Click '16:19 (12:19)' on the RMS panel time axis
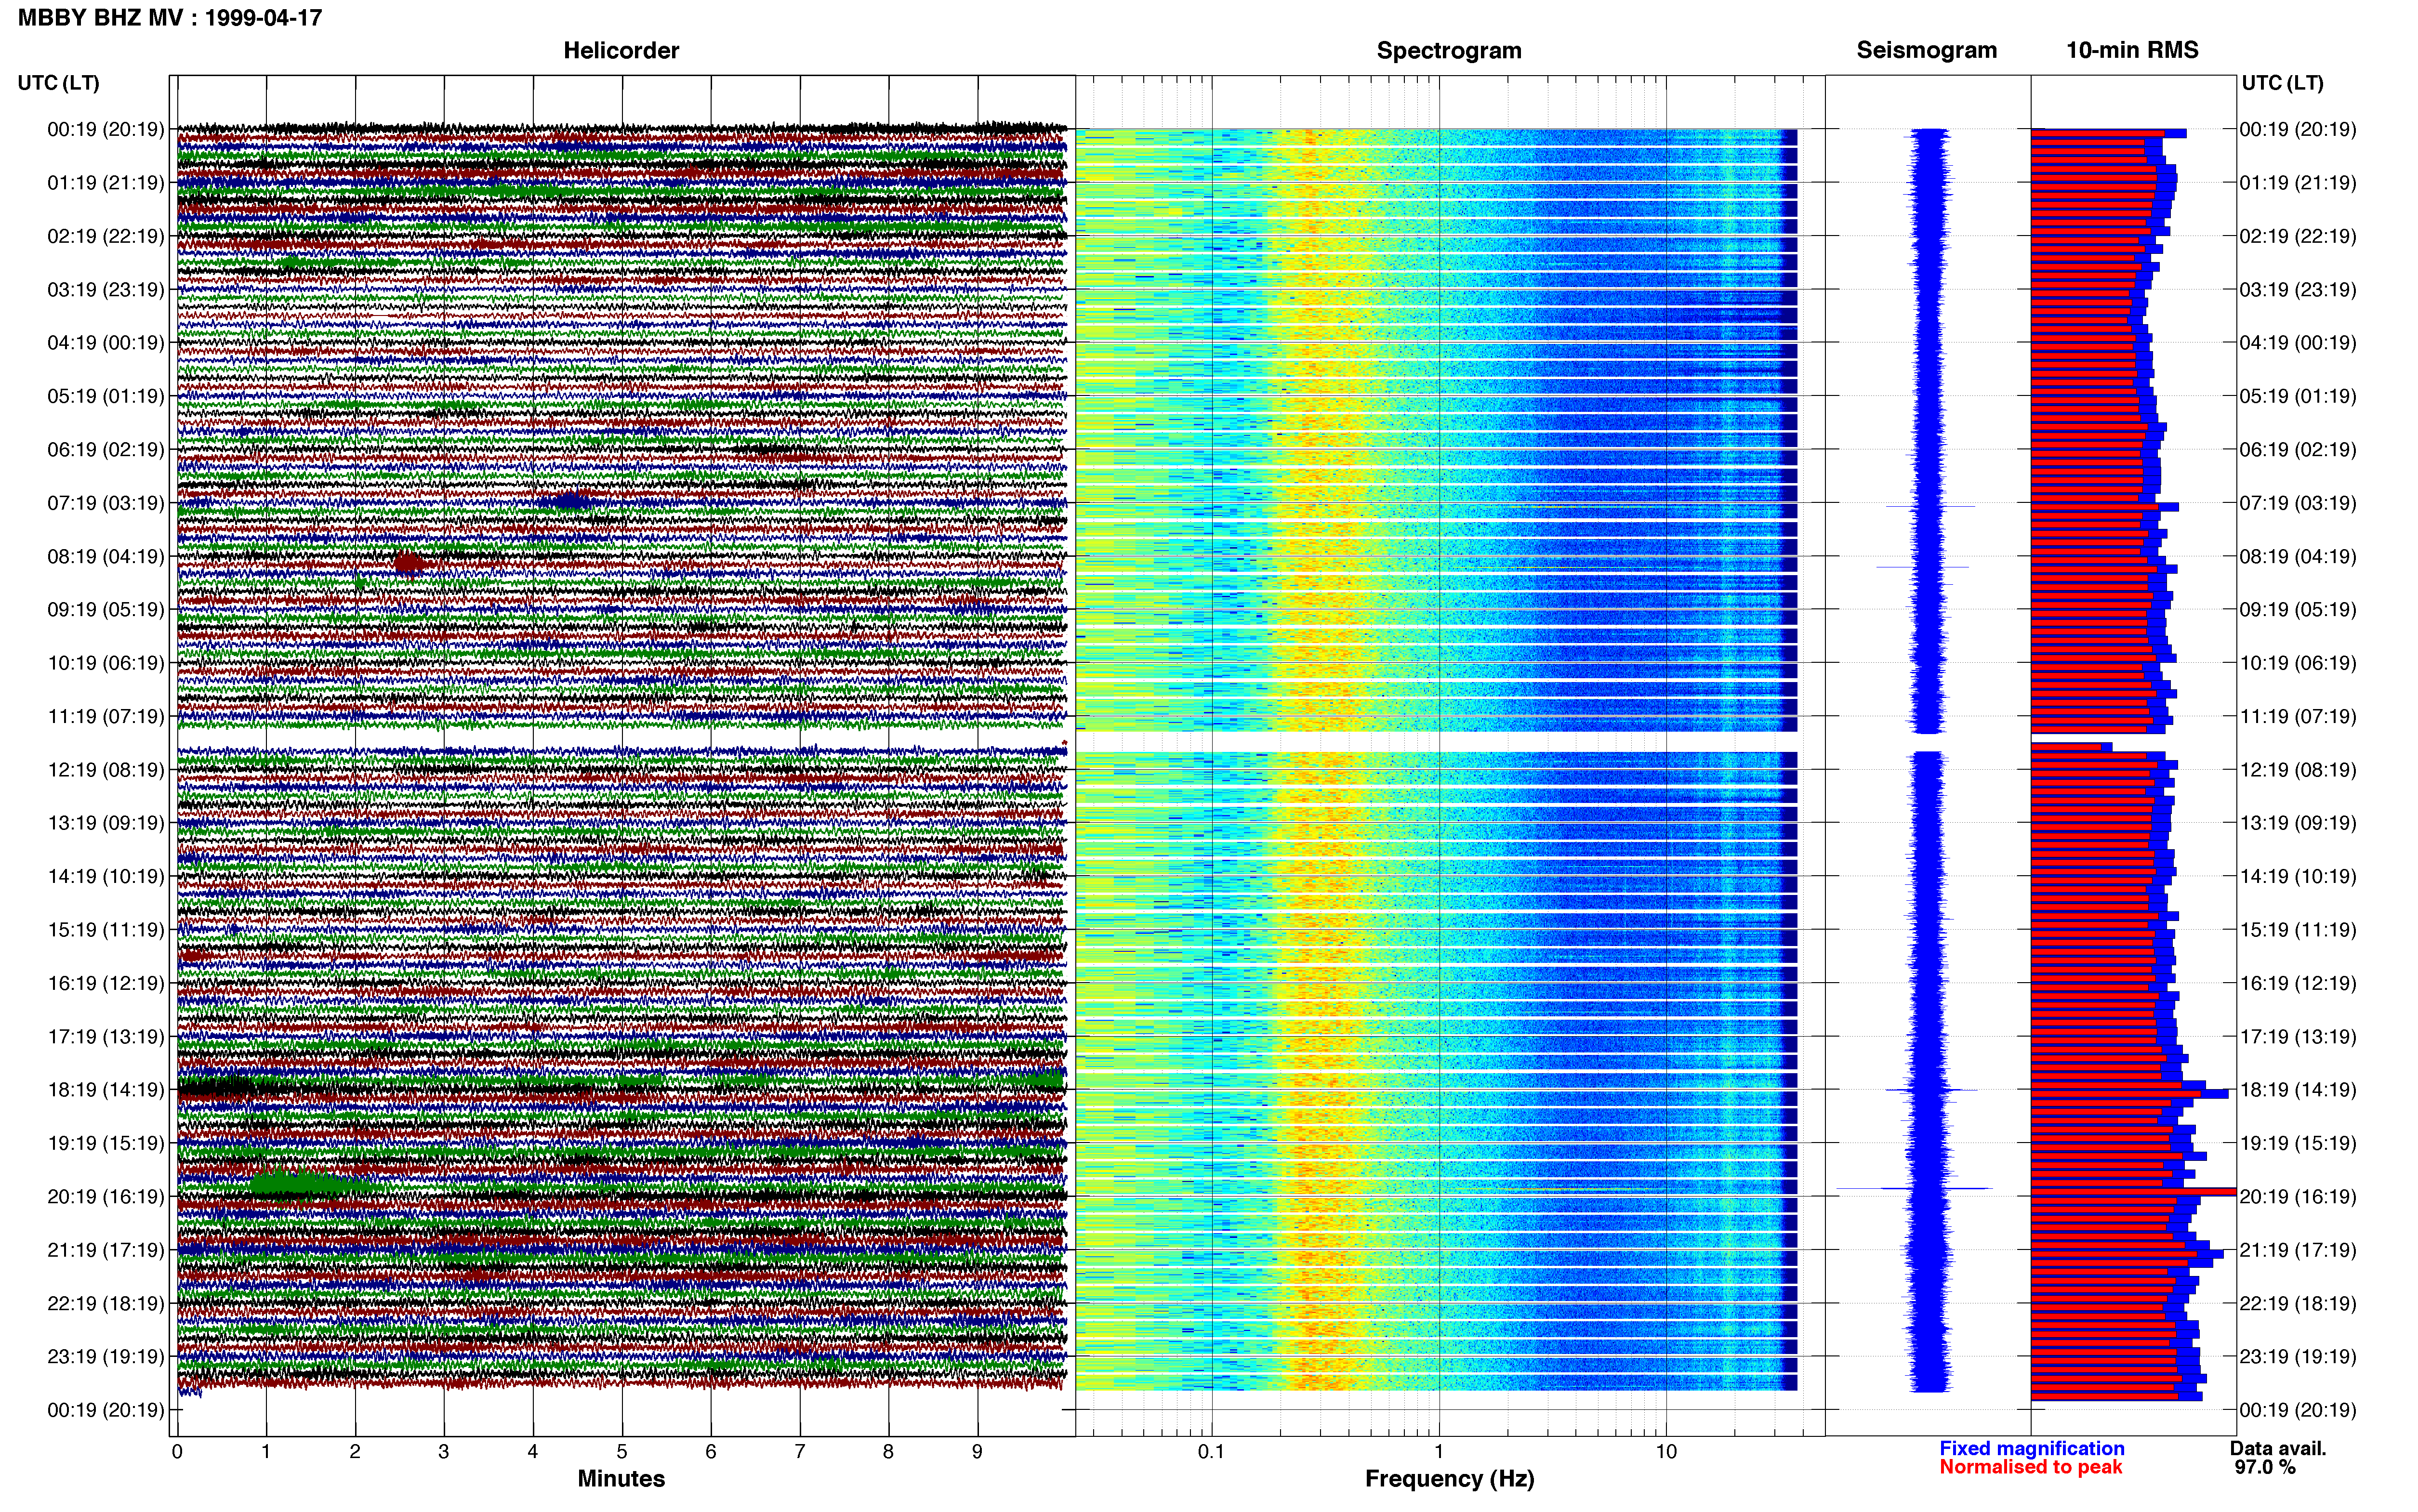Screen dimensions: 2418x1512 click(2297, 983)
